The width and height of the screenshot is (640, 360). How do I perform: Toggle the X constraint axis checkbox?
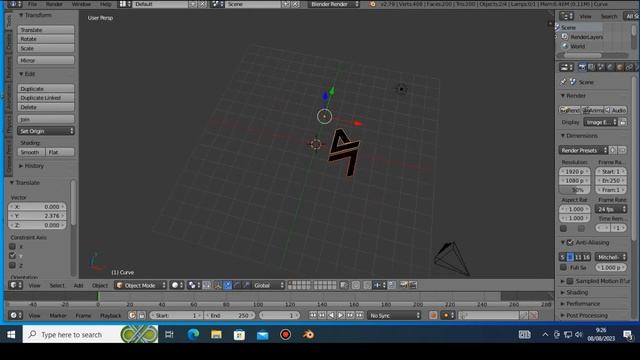12,247
